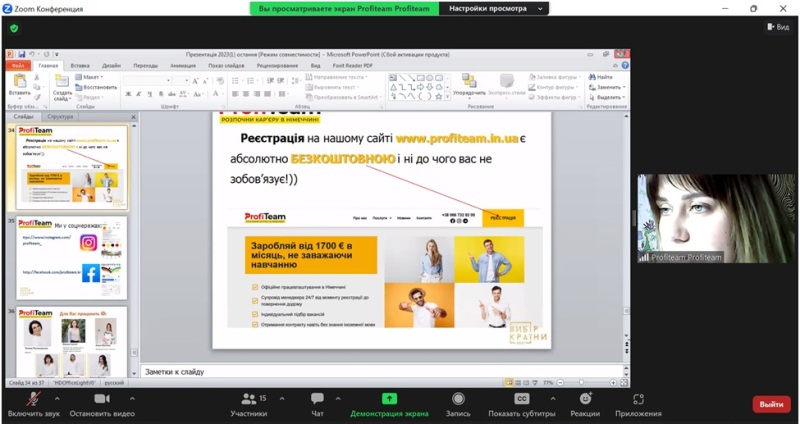Open the Chat panel

point(317,399)
